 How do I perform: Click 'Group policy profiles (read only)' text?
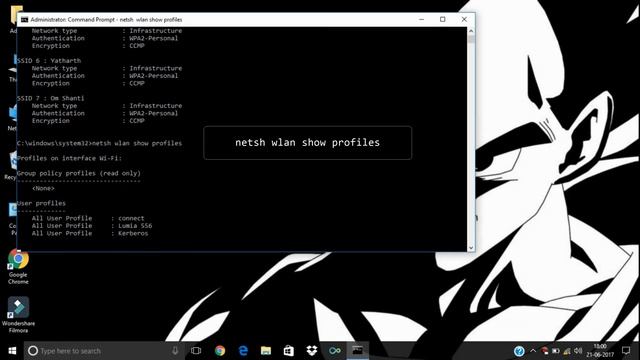pyautogui.click(x=79, y=173)
